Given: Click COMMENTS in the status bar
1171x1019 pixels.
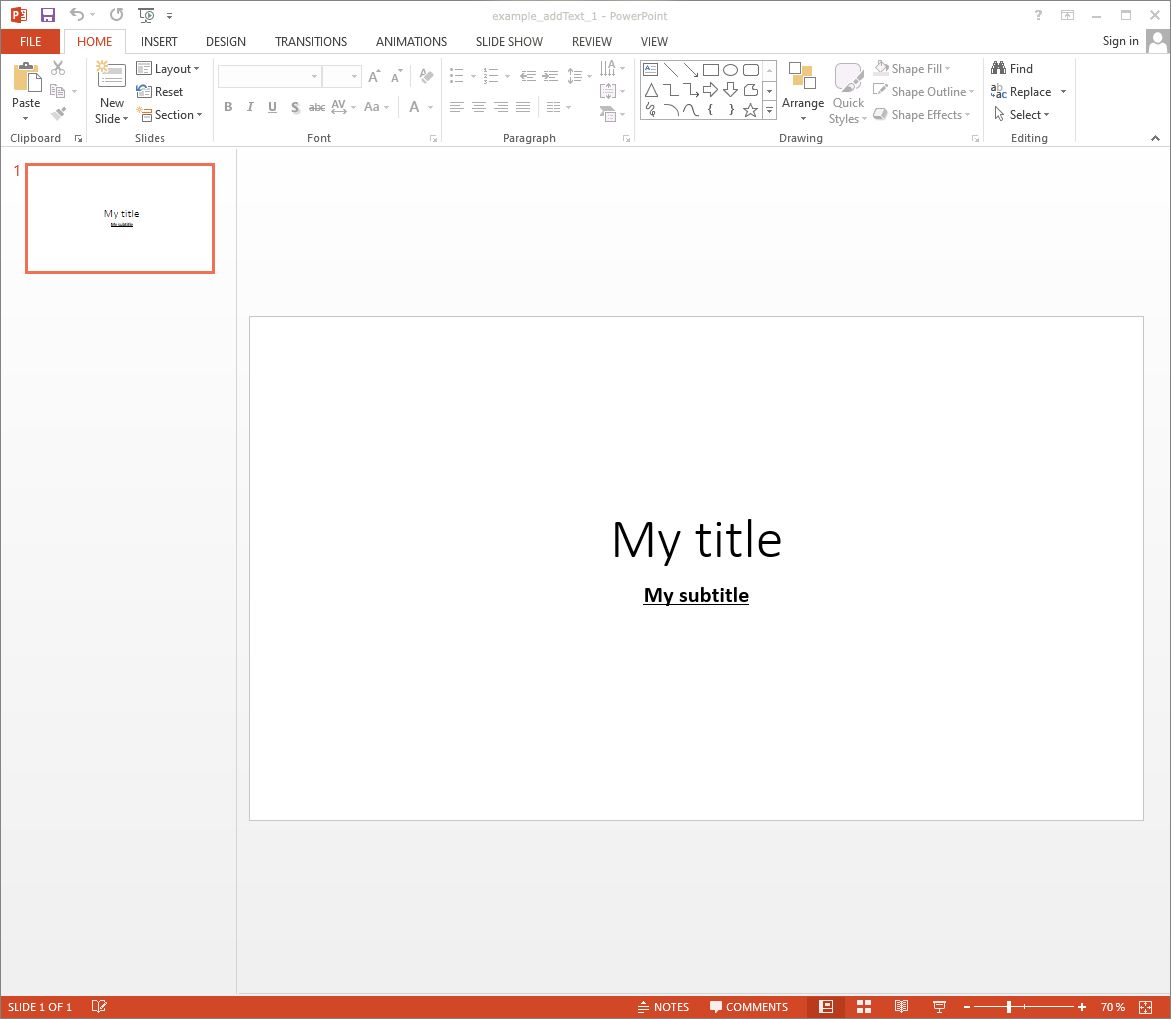Looking at the screenshot, I should pyautogui.click(x=748, y=1007).
